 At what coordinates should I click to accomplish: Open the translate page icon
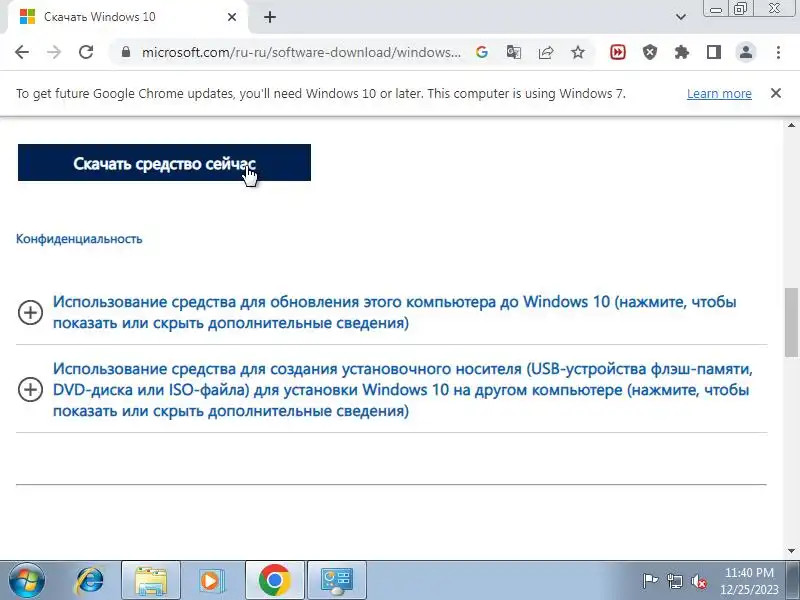(513, 52)
